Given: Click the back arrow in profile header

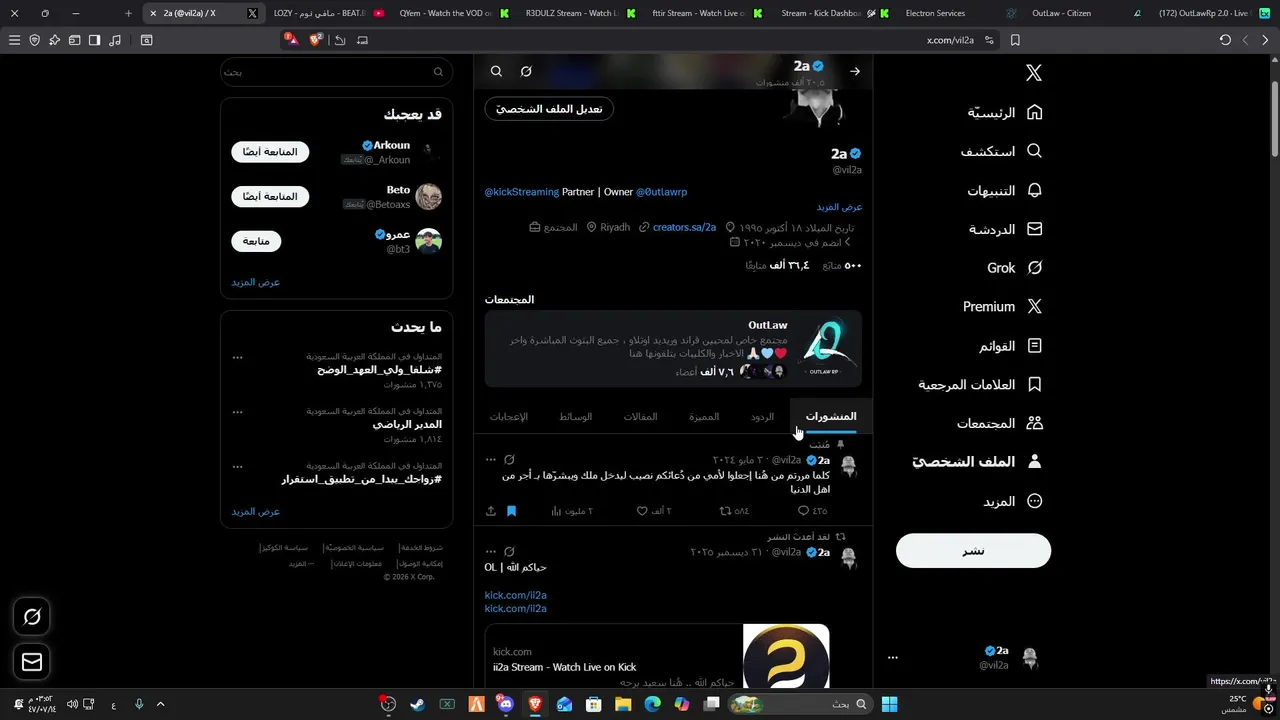Looking at the screenshot, I should coord(855,71).
